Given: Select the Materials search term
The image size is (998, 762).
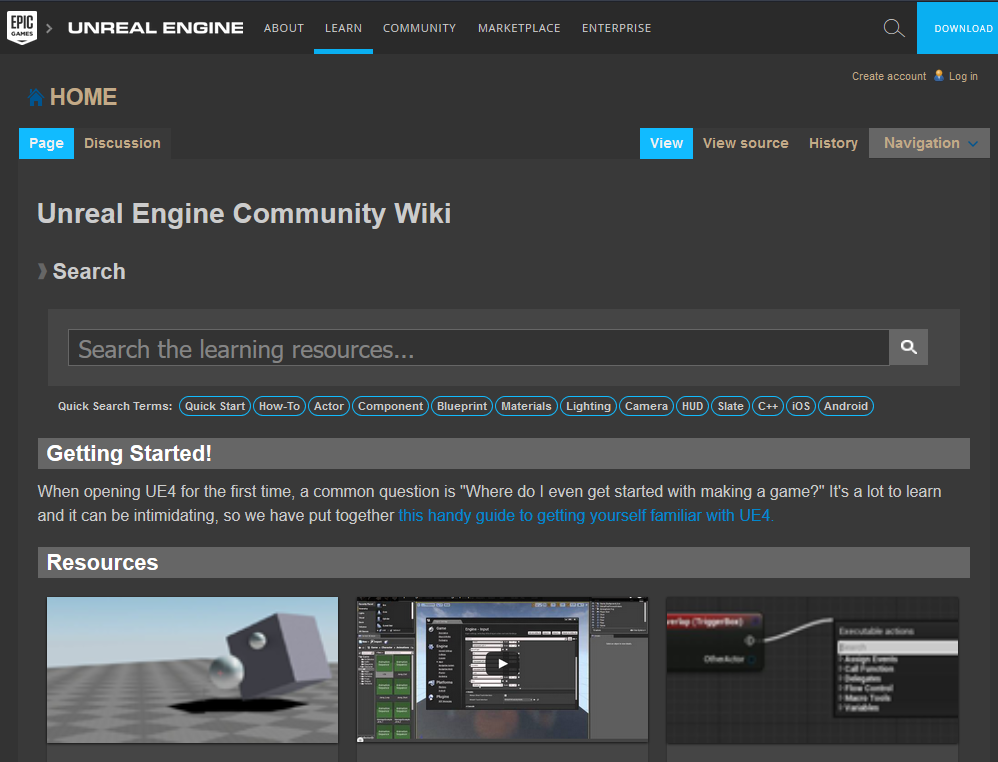Looking at the screenshot, I should click(x=526, y=406).
